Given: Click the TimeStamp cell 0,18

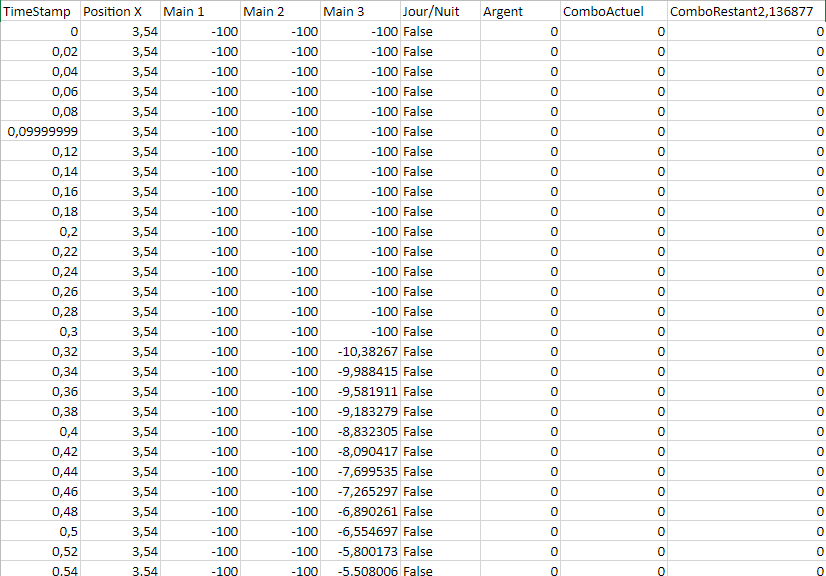Looking at the screenshot, I should (41, 212).
